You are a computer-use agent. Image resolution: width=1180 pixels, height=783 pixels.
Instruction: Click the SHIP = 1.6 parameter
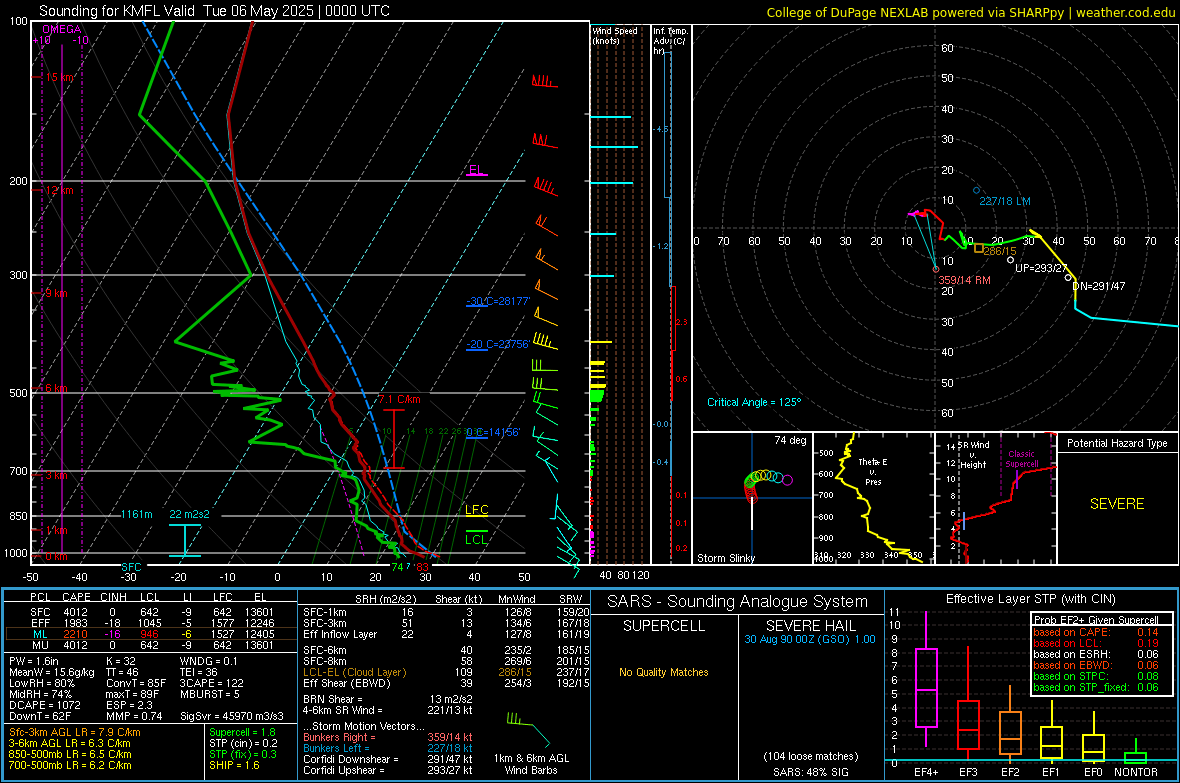pyautogui.click(x=234, y=765)
